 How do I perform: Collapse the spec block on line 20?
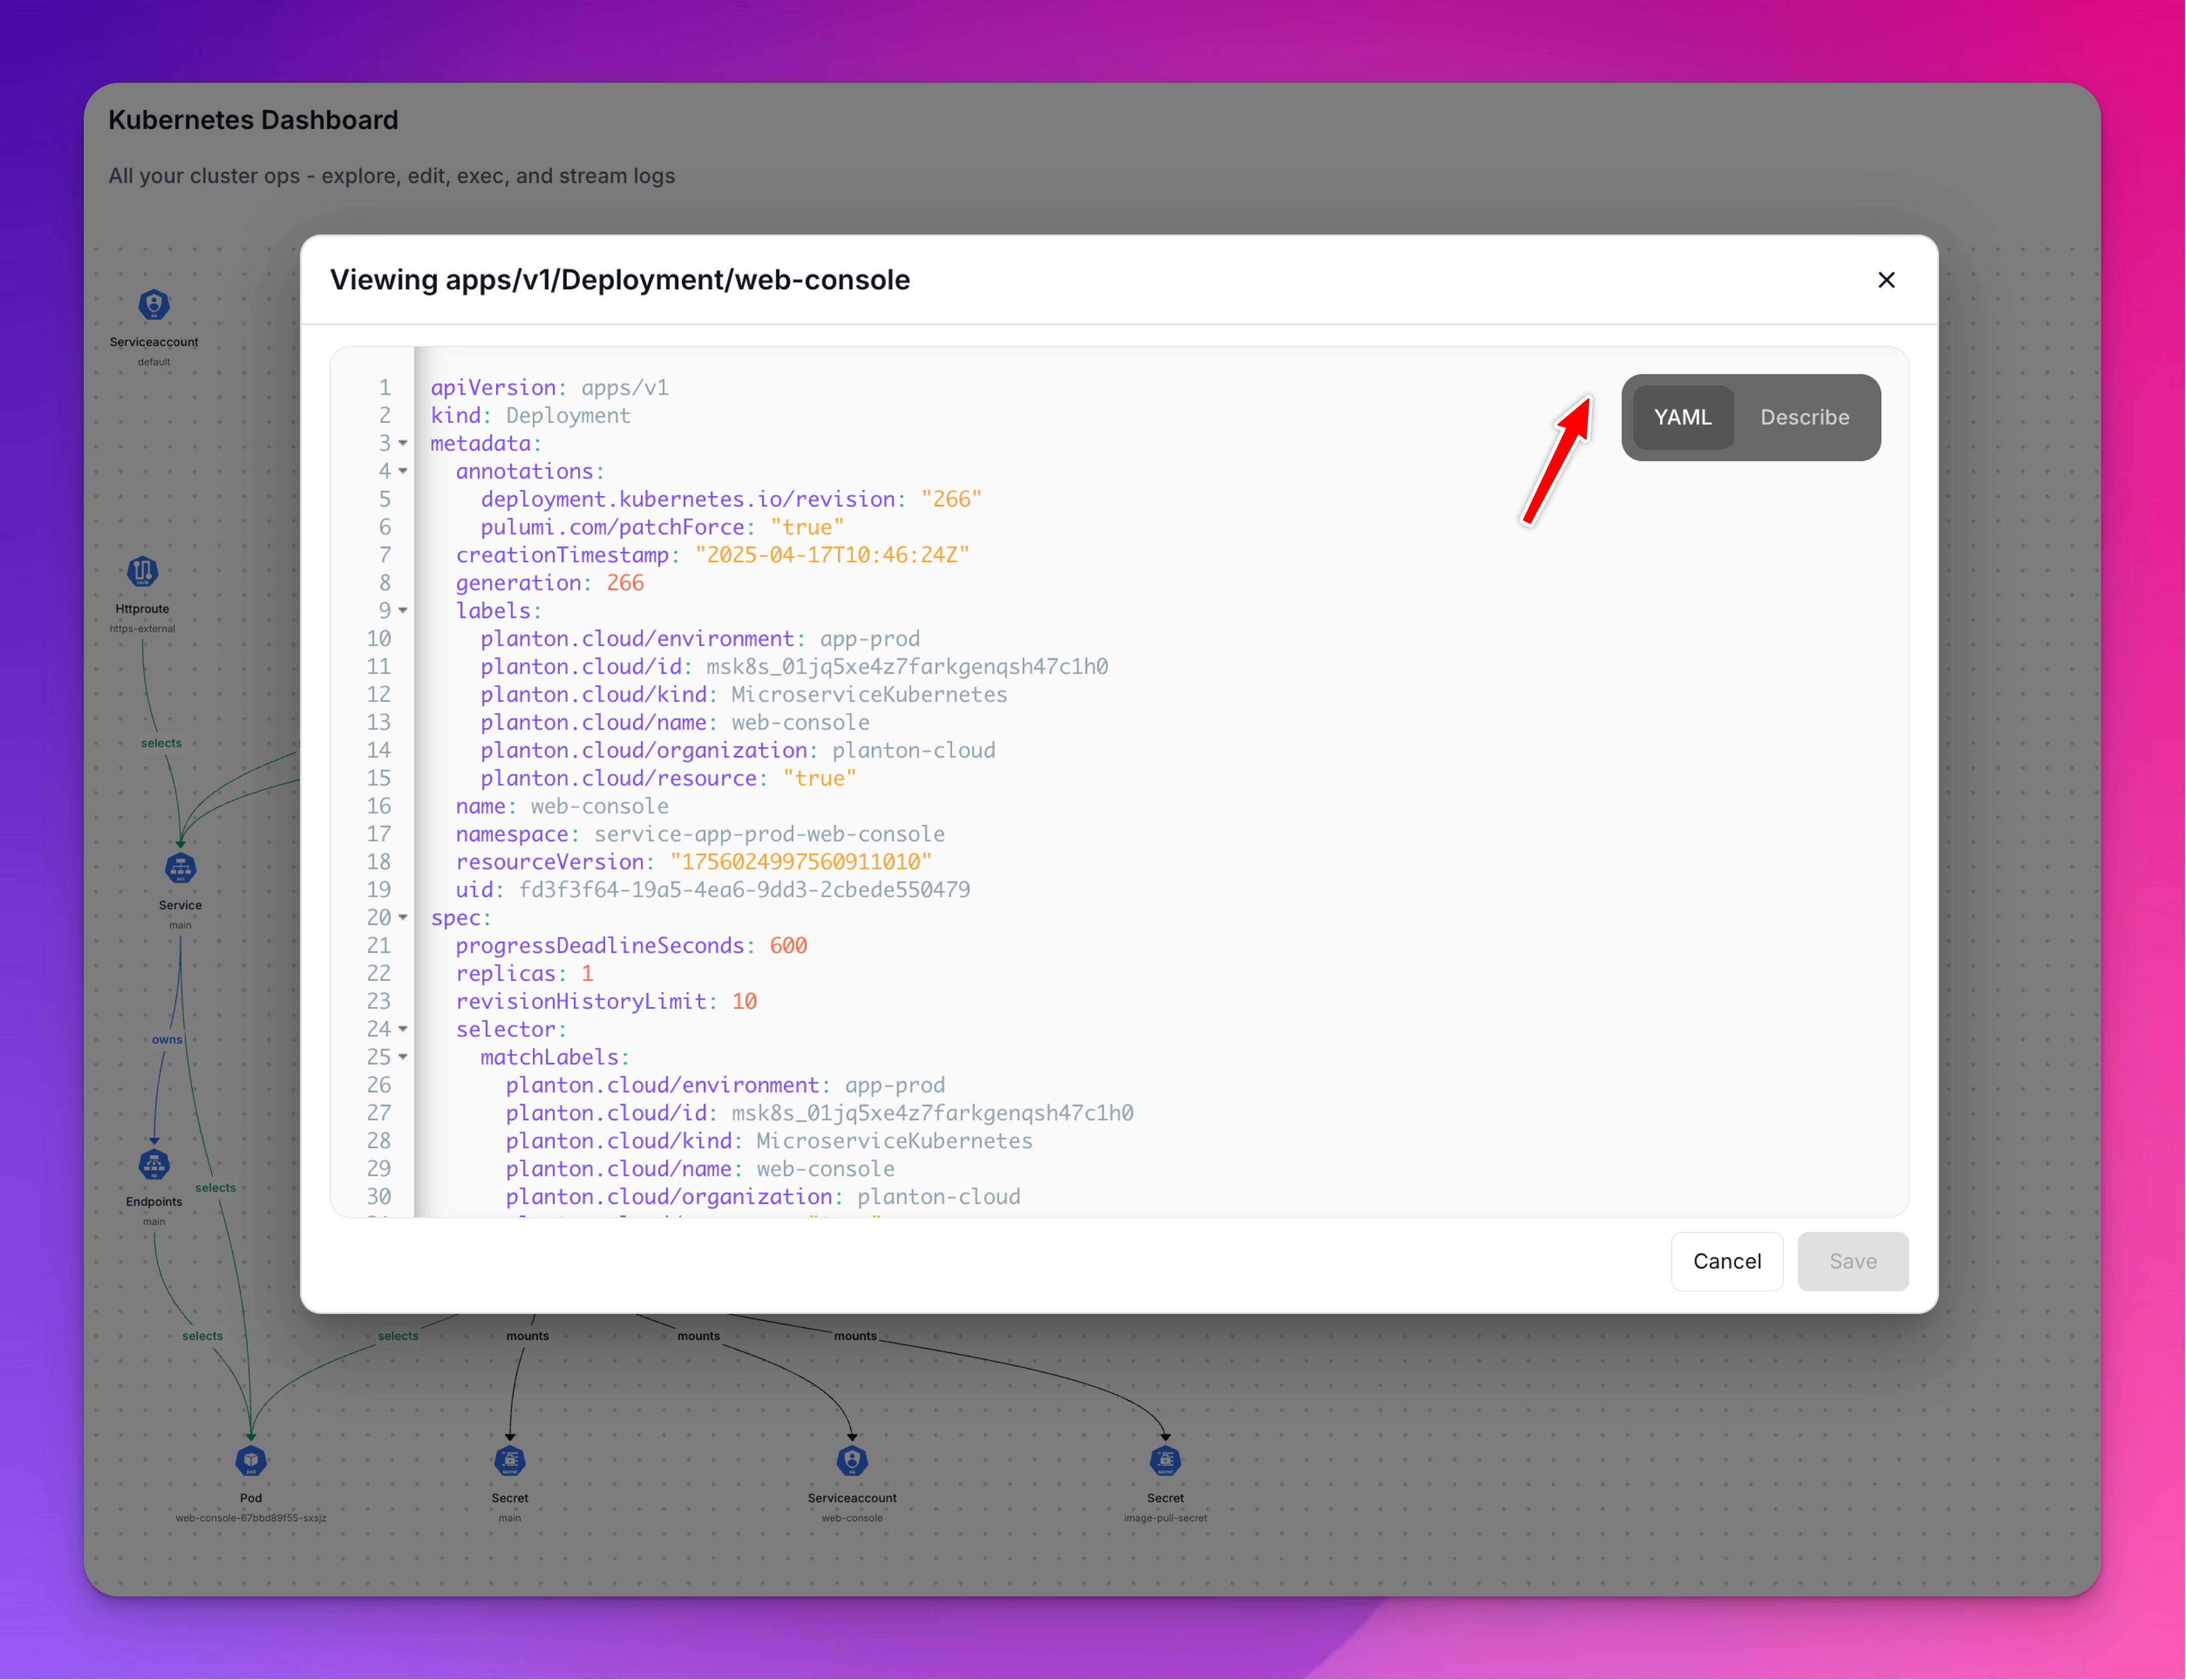pos(403,917)
